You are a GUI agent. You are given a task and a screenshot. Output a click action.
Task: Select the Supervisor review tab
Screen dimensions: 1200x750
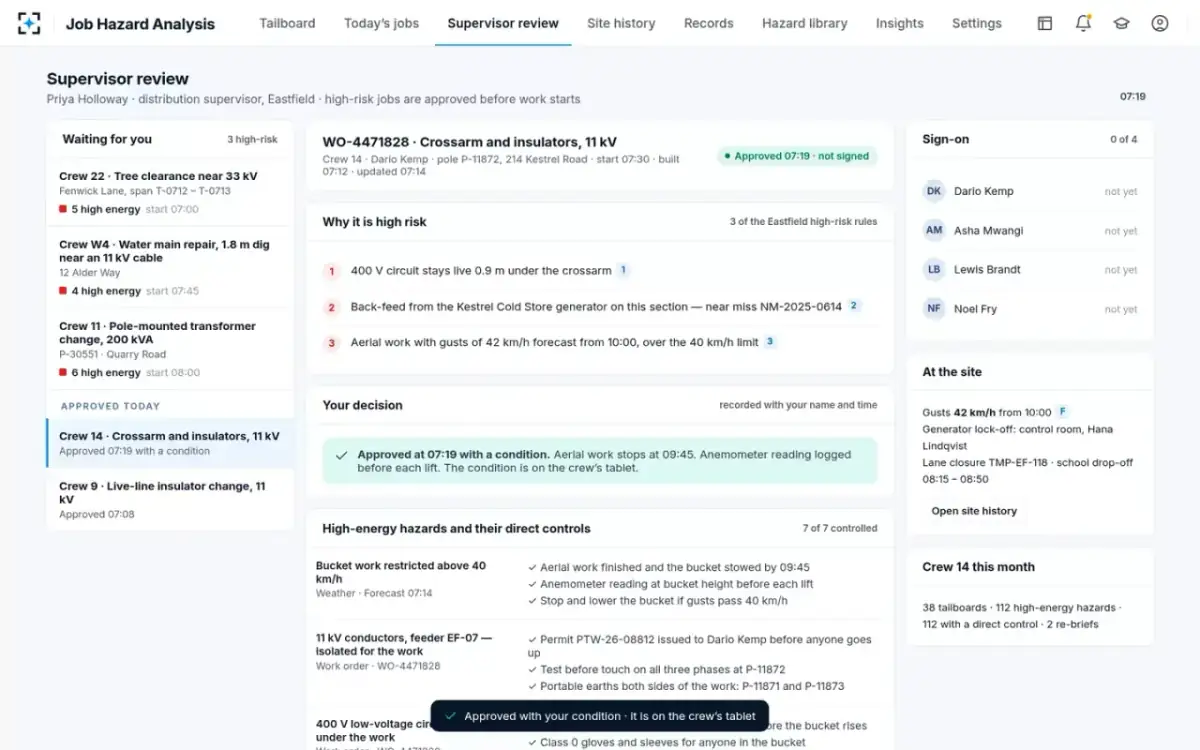pyautogui.click(x=503, y=23)
